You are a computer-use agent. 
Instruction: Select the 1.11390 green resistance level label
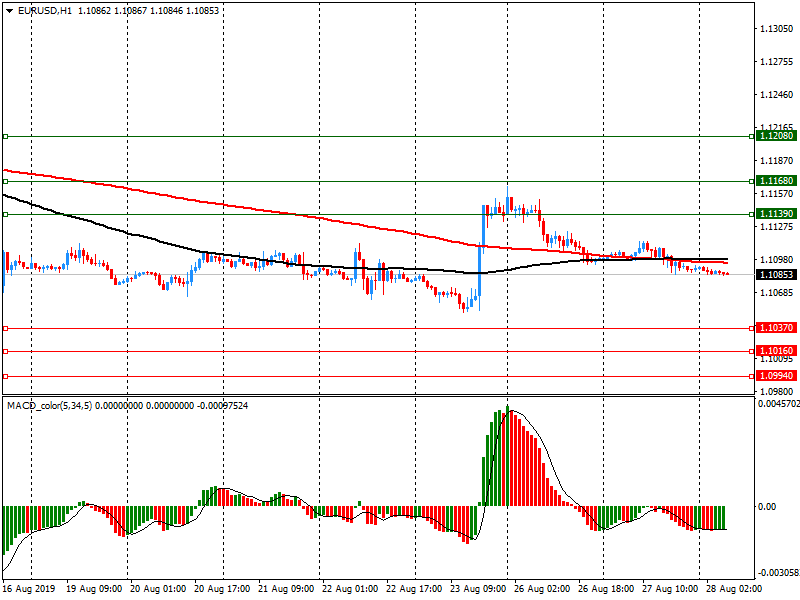[776, 214]
